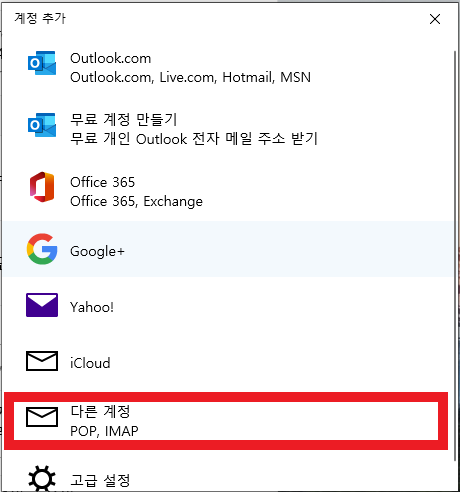Image resolution: width=460 pixels, height=492 pixels.
Task: Click the Outlook icon beside 무료 계정 만들기
Action: pos(42,125)
